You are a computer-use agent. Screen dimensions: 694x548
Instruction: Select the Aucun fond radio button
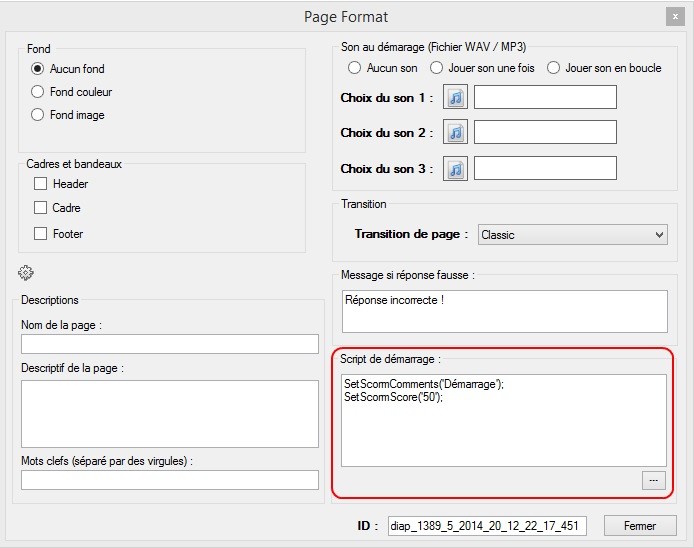point(38,69)
